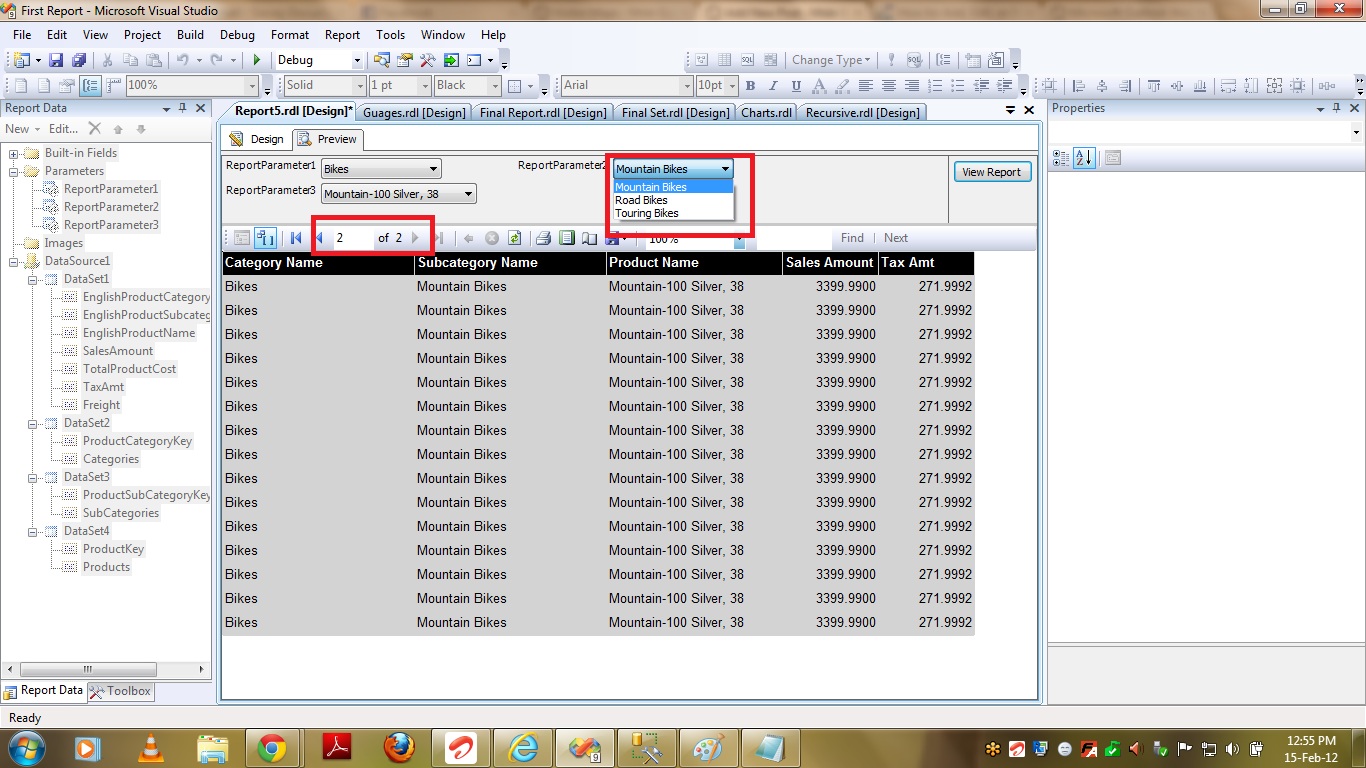The height and width of the screenshot is (768, 1366).
Task: Toggle the Document Map button
Action: pos(265,238)
